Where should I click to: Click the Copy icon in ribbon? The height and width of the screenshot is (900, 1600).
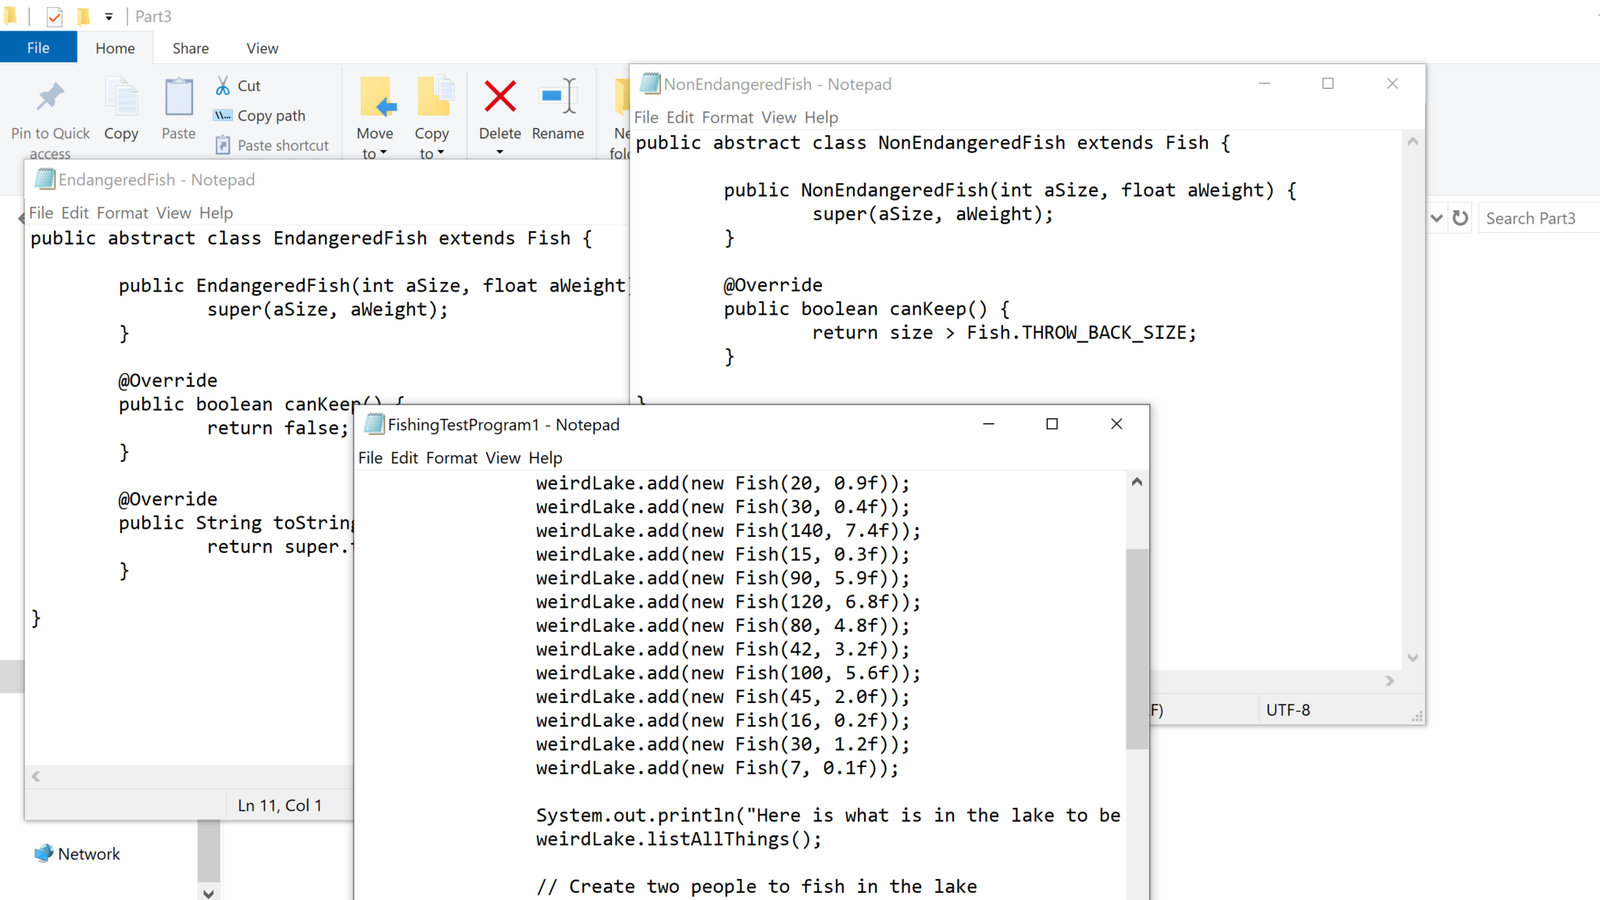click(121, 98)
